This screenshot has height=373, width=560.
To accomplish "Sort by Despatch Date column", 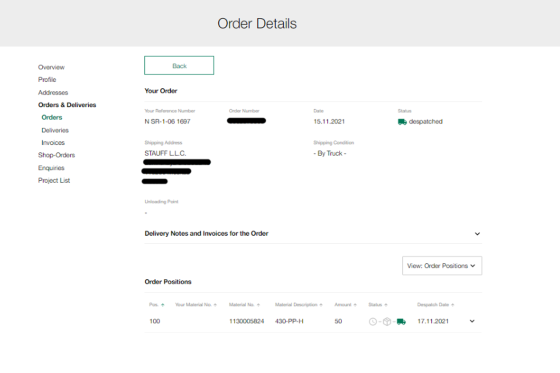I will click(435, 305).
